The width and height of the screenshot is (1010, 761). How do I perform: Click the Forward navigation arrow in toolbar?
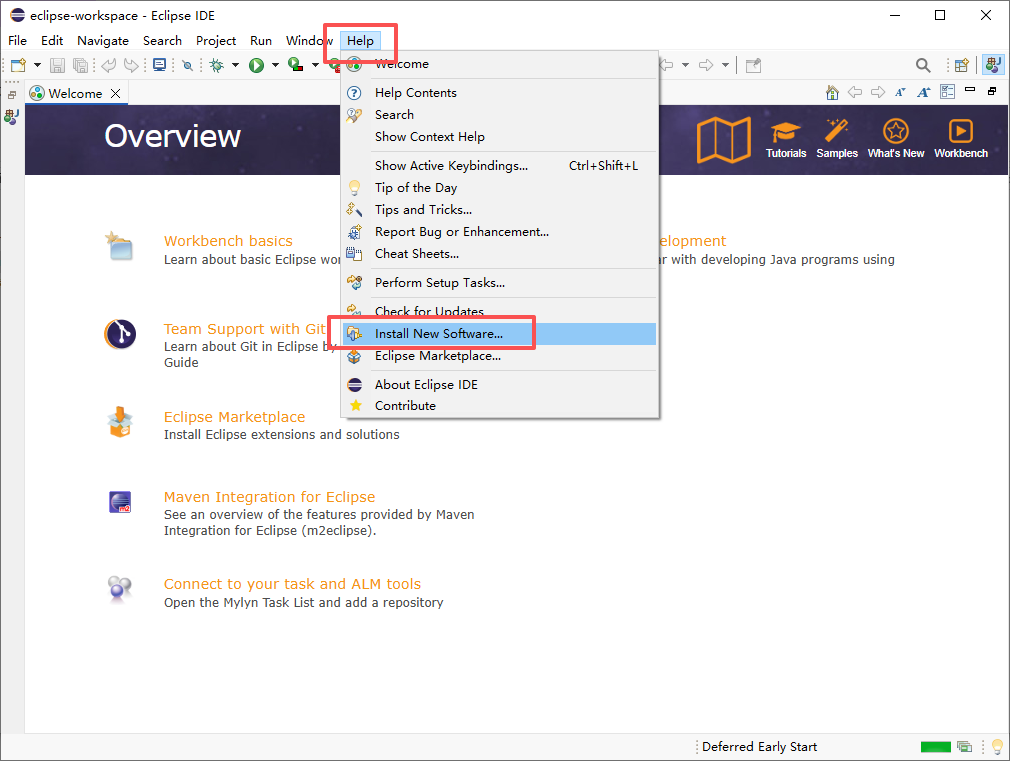[706, 65]
